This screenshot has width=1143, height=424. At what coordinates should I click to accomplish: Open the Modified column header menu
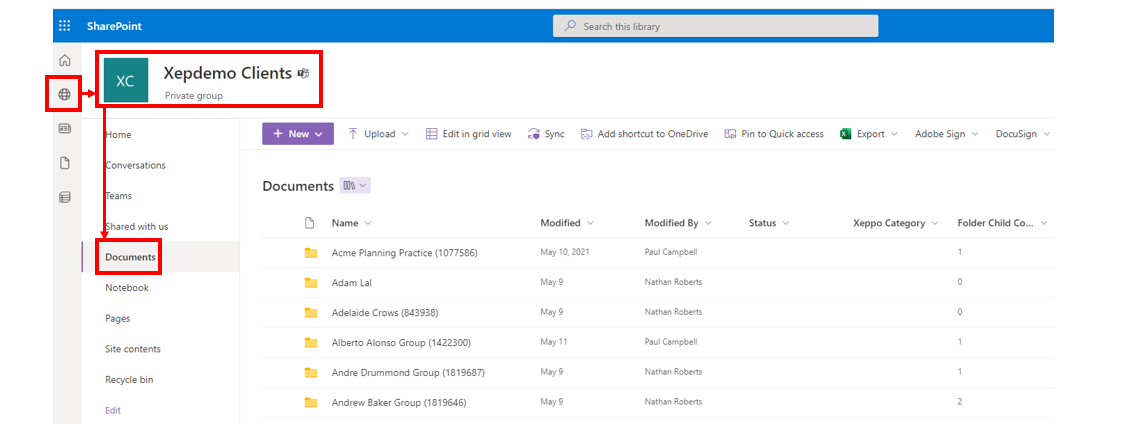click(566, 223)
